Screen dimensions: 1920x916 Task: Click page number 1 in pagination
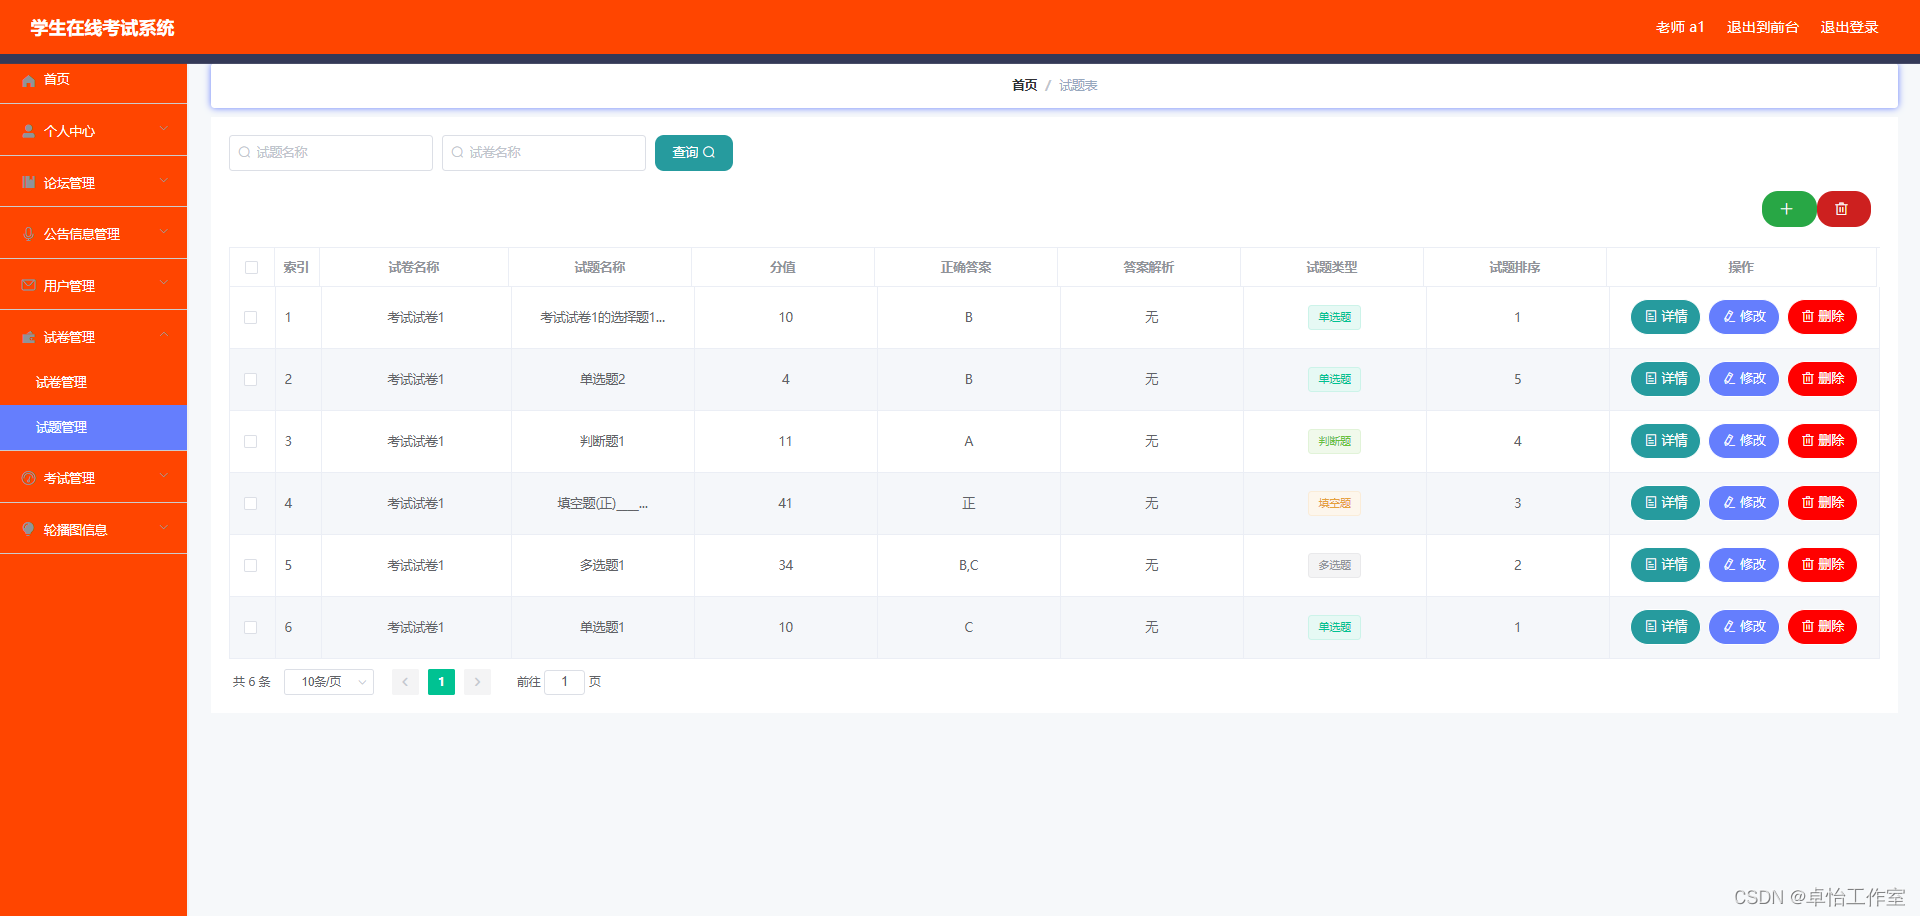coord(441,682)
